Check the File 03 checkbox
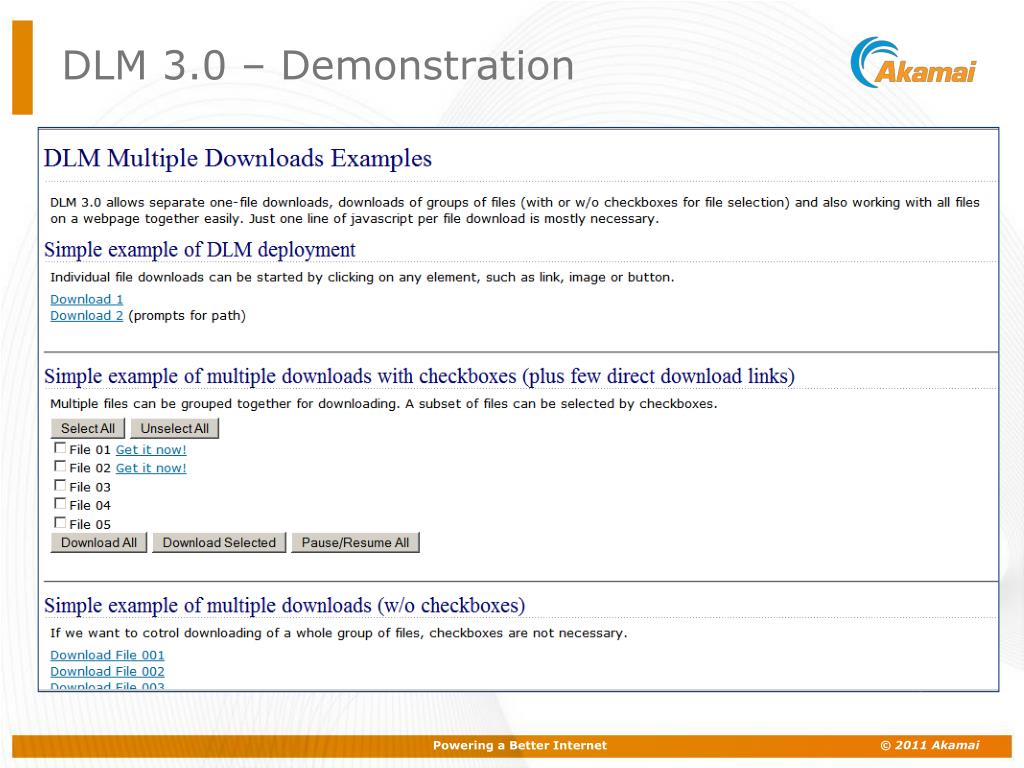This screenshot has height=768, width=1024. 60,485
